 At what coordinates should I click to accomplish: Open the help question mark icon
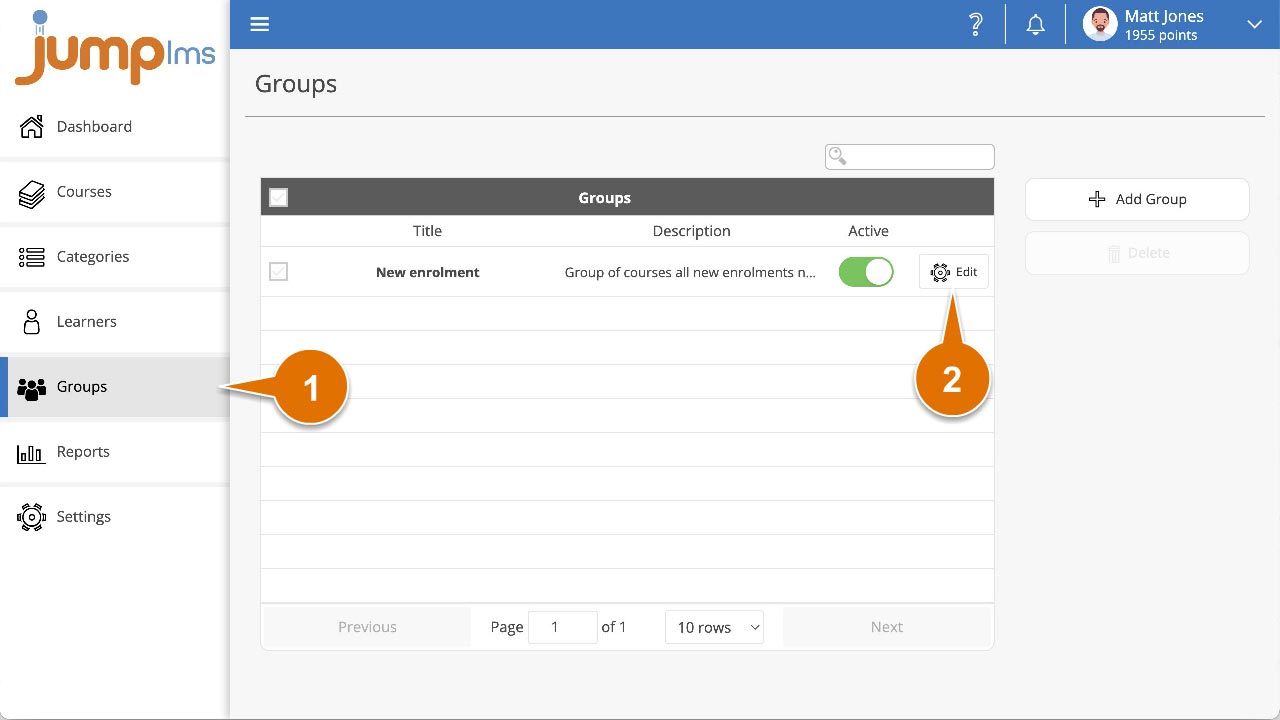coord(976,25)
